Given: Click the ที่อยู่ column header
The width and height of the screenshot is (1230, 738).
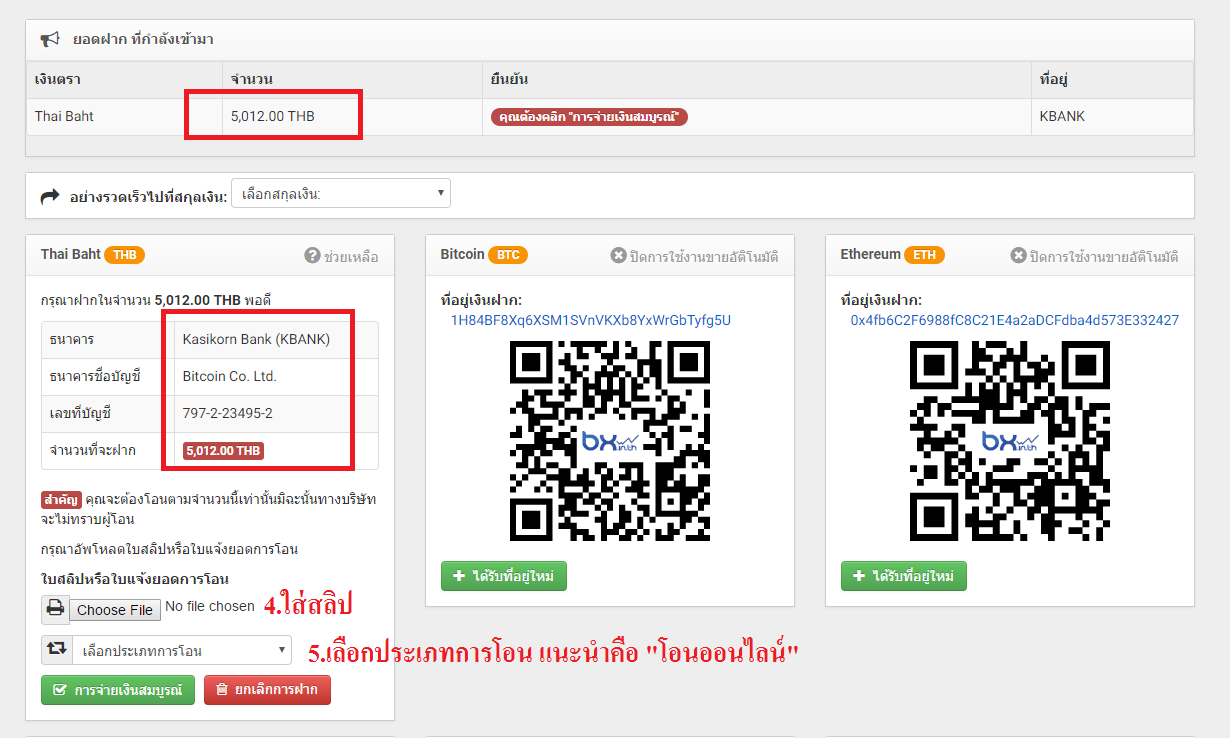Looking at the screenshot, I should pos(1113,79).
